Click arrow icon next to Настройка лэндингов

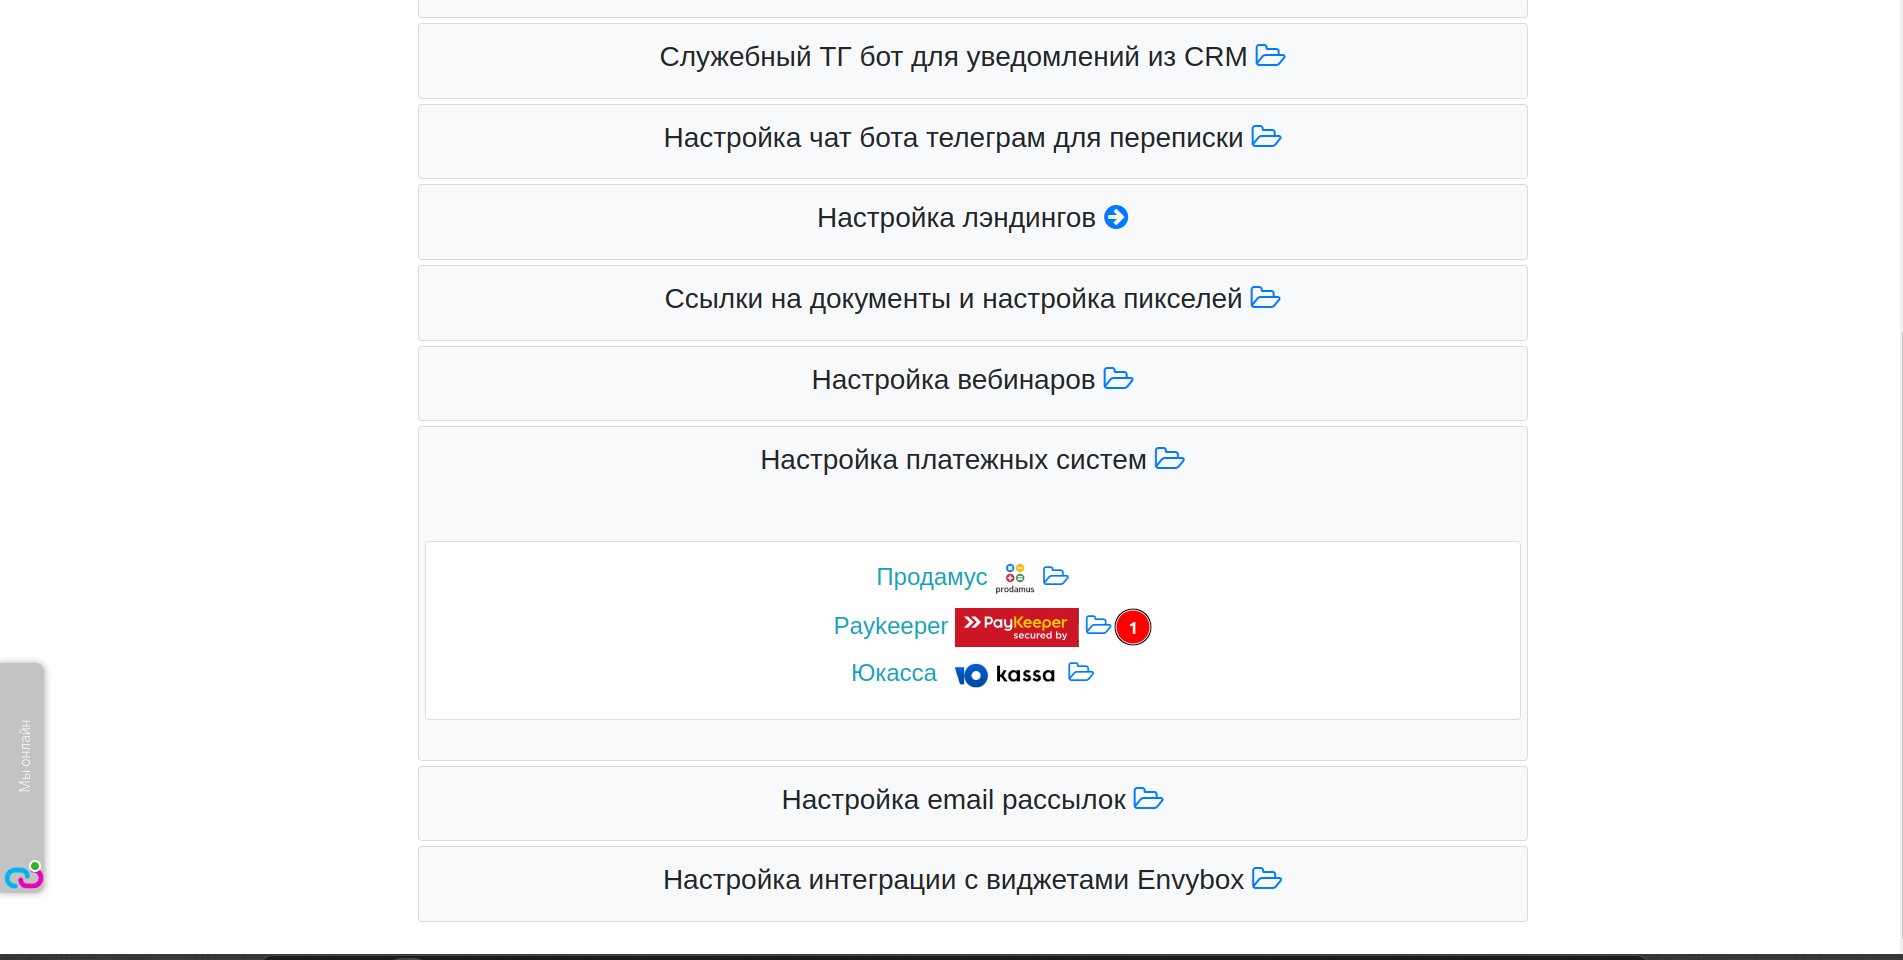tap(1116, 217)
